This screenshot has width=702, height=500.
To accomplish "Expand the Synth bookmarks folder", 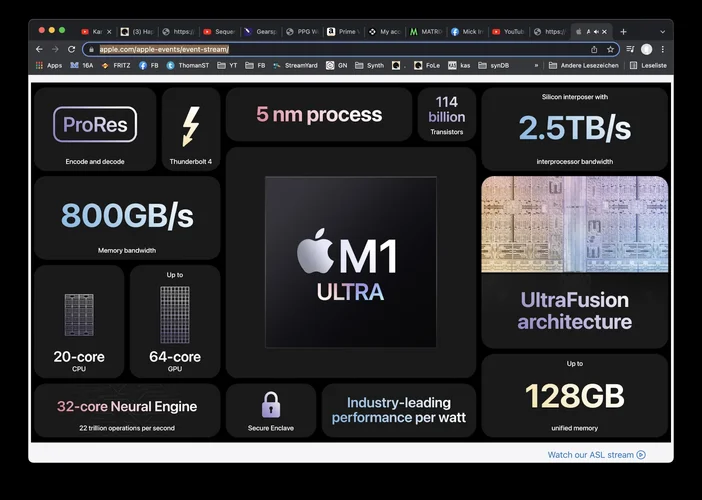I will click(x=369, y=65).
